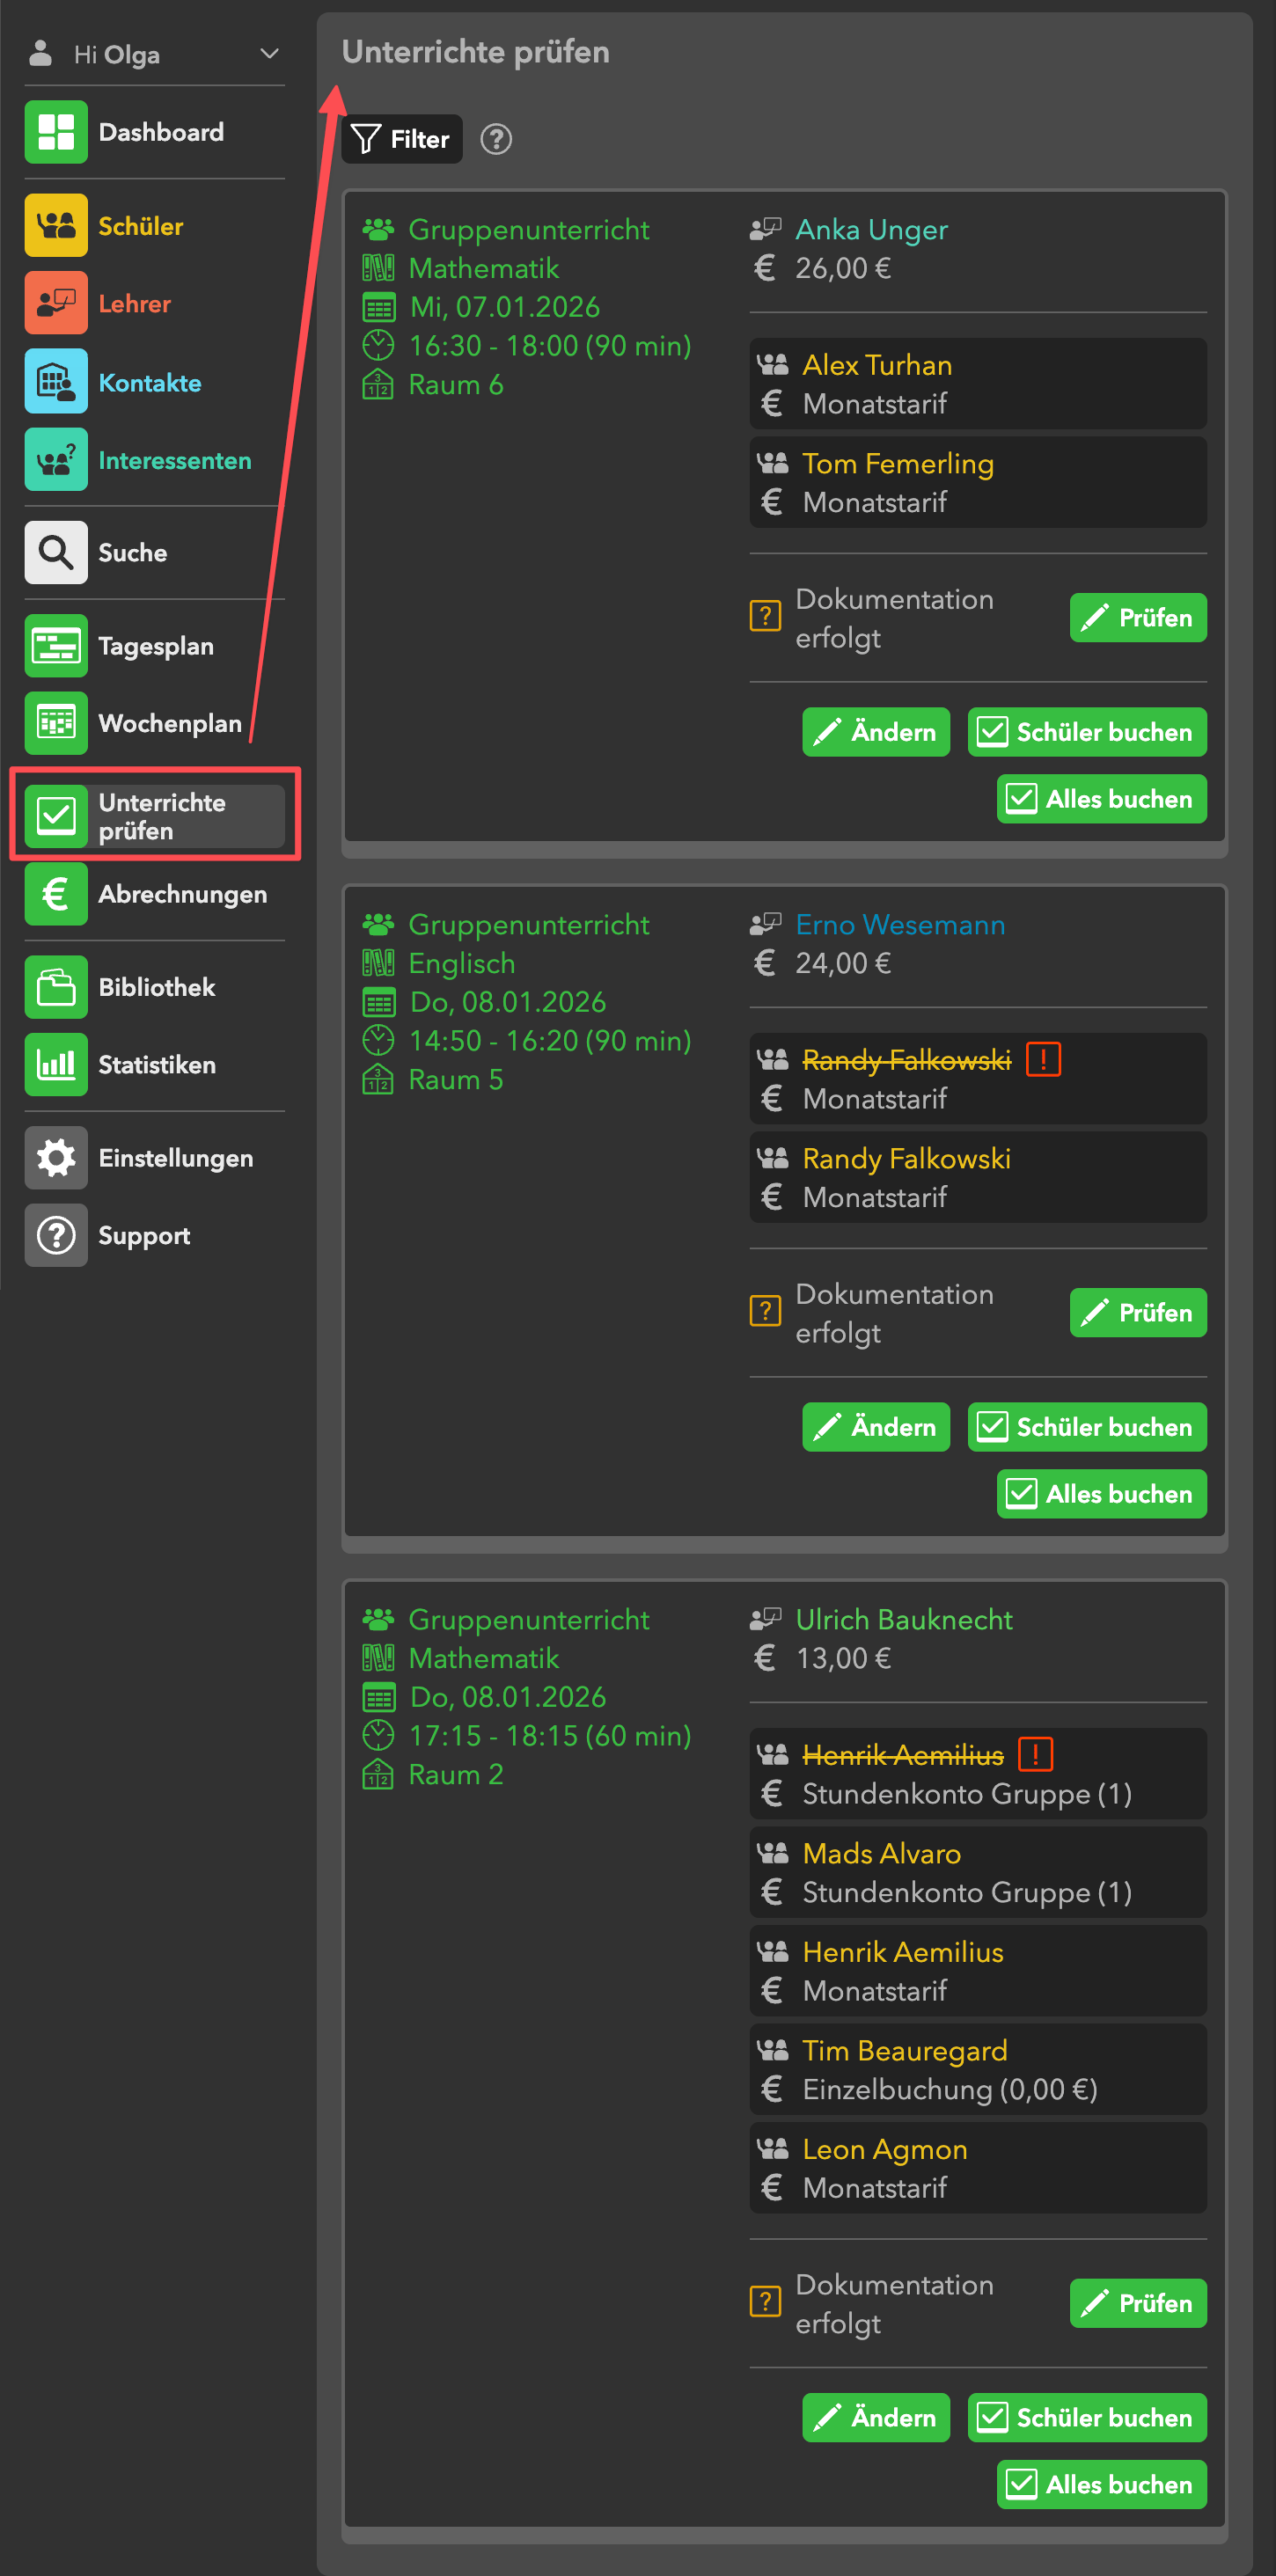The width and height of the screenshot is (1276, 2576).
Task: Open teacher link Erno Wesemann
Action: (900, 925)
